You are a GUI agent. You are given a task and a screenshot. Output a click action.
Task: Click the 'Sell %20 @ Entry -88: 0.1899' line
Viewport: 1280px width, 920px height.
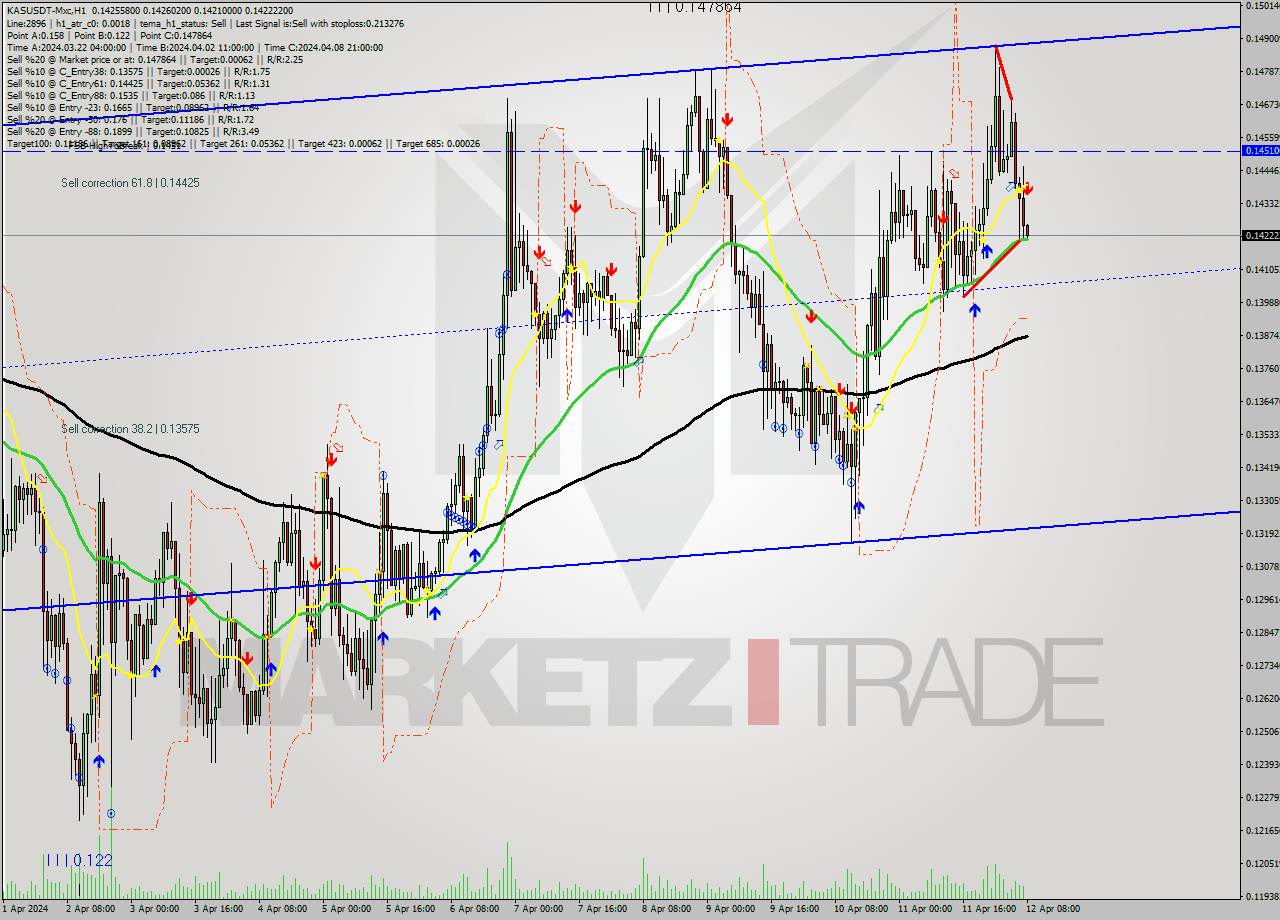point(133,131)
